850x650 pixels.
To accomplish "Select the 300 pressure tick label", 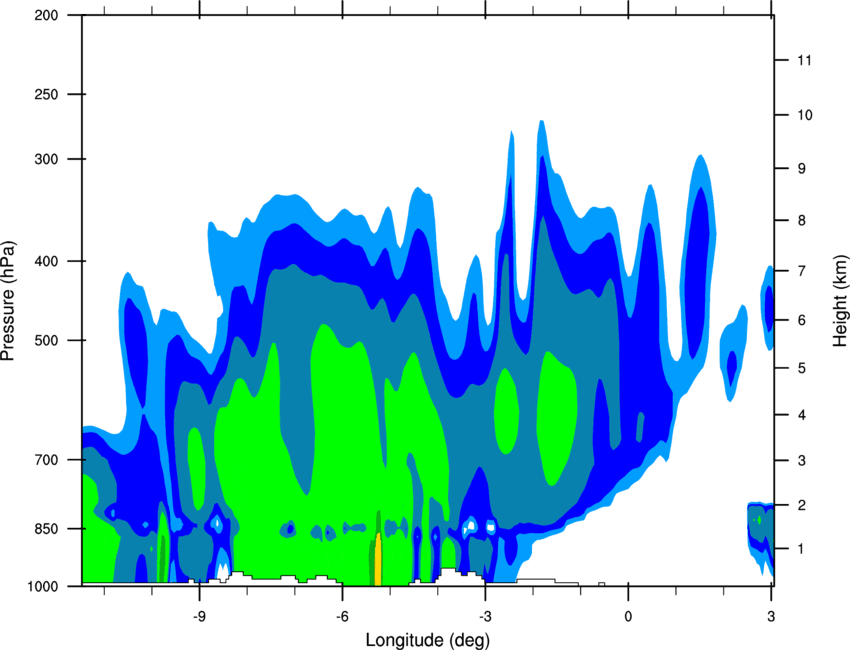I will click(46, 159).
